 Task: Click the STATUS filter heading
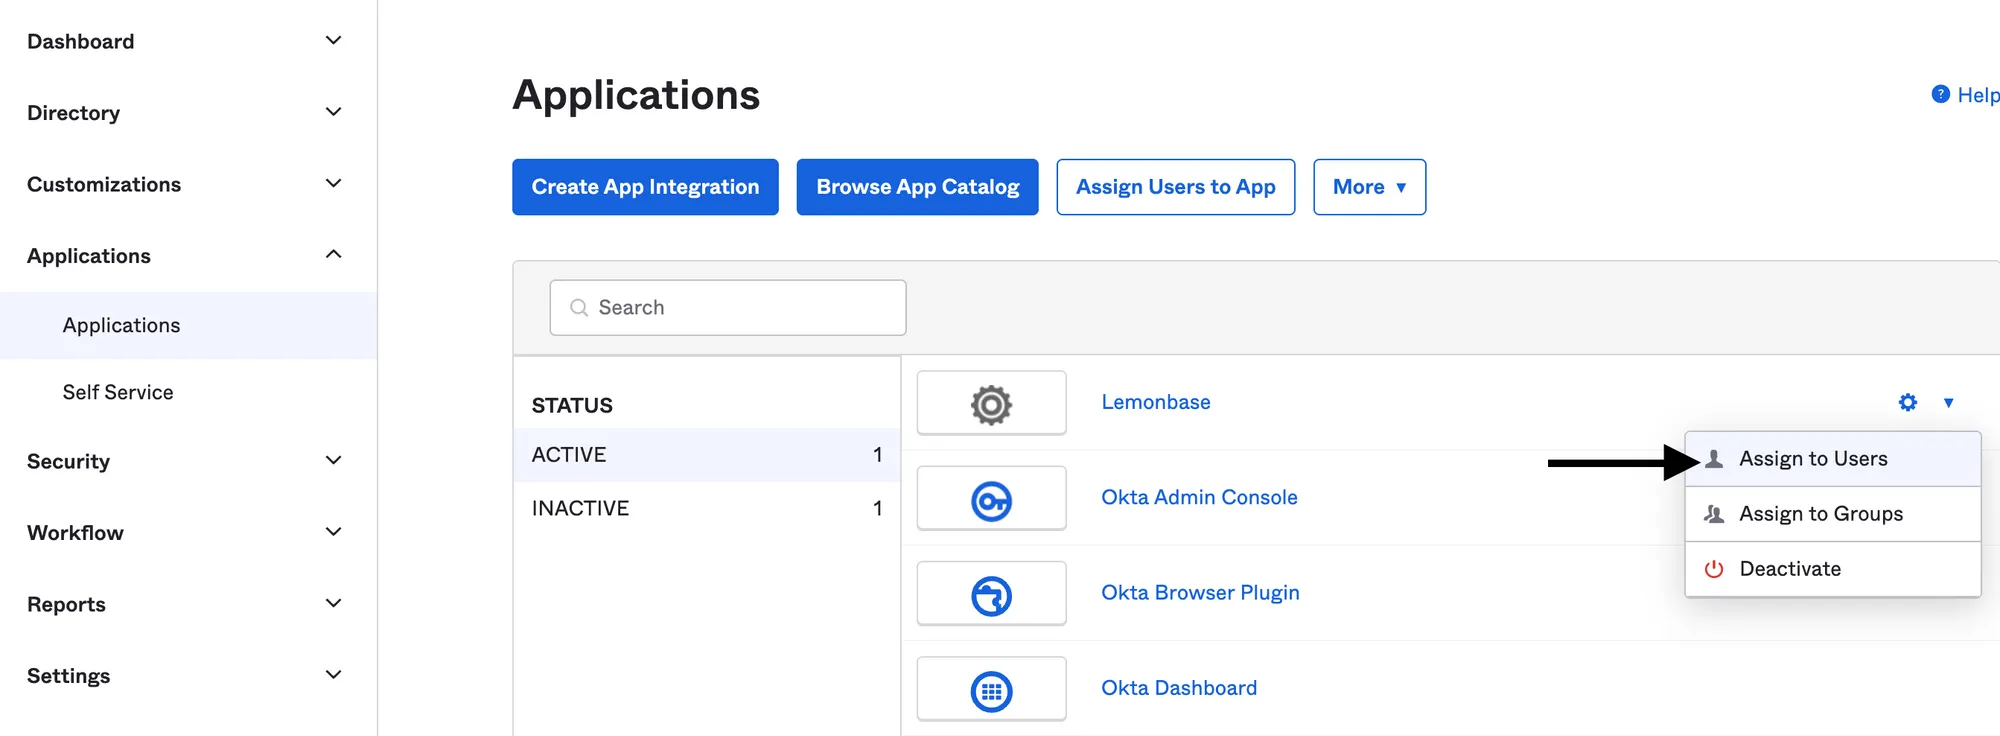pyautogui.click(x=572, y=405)
